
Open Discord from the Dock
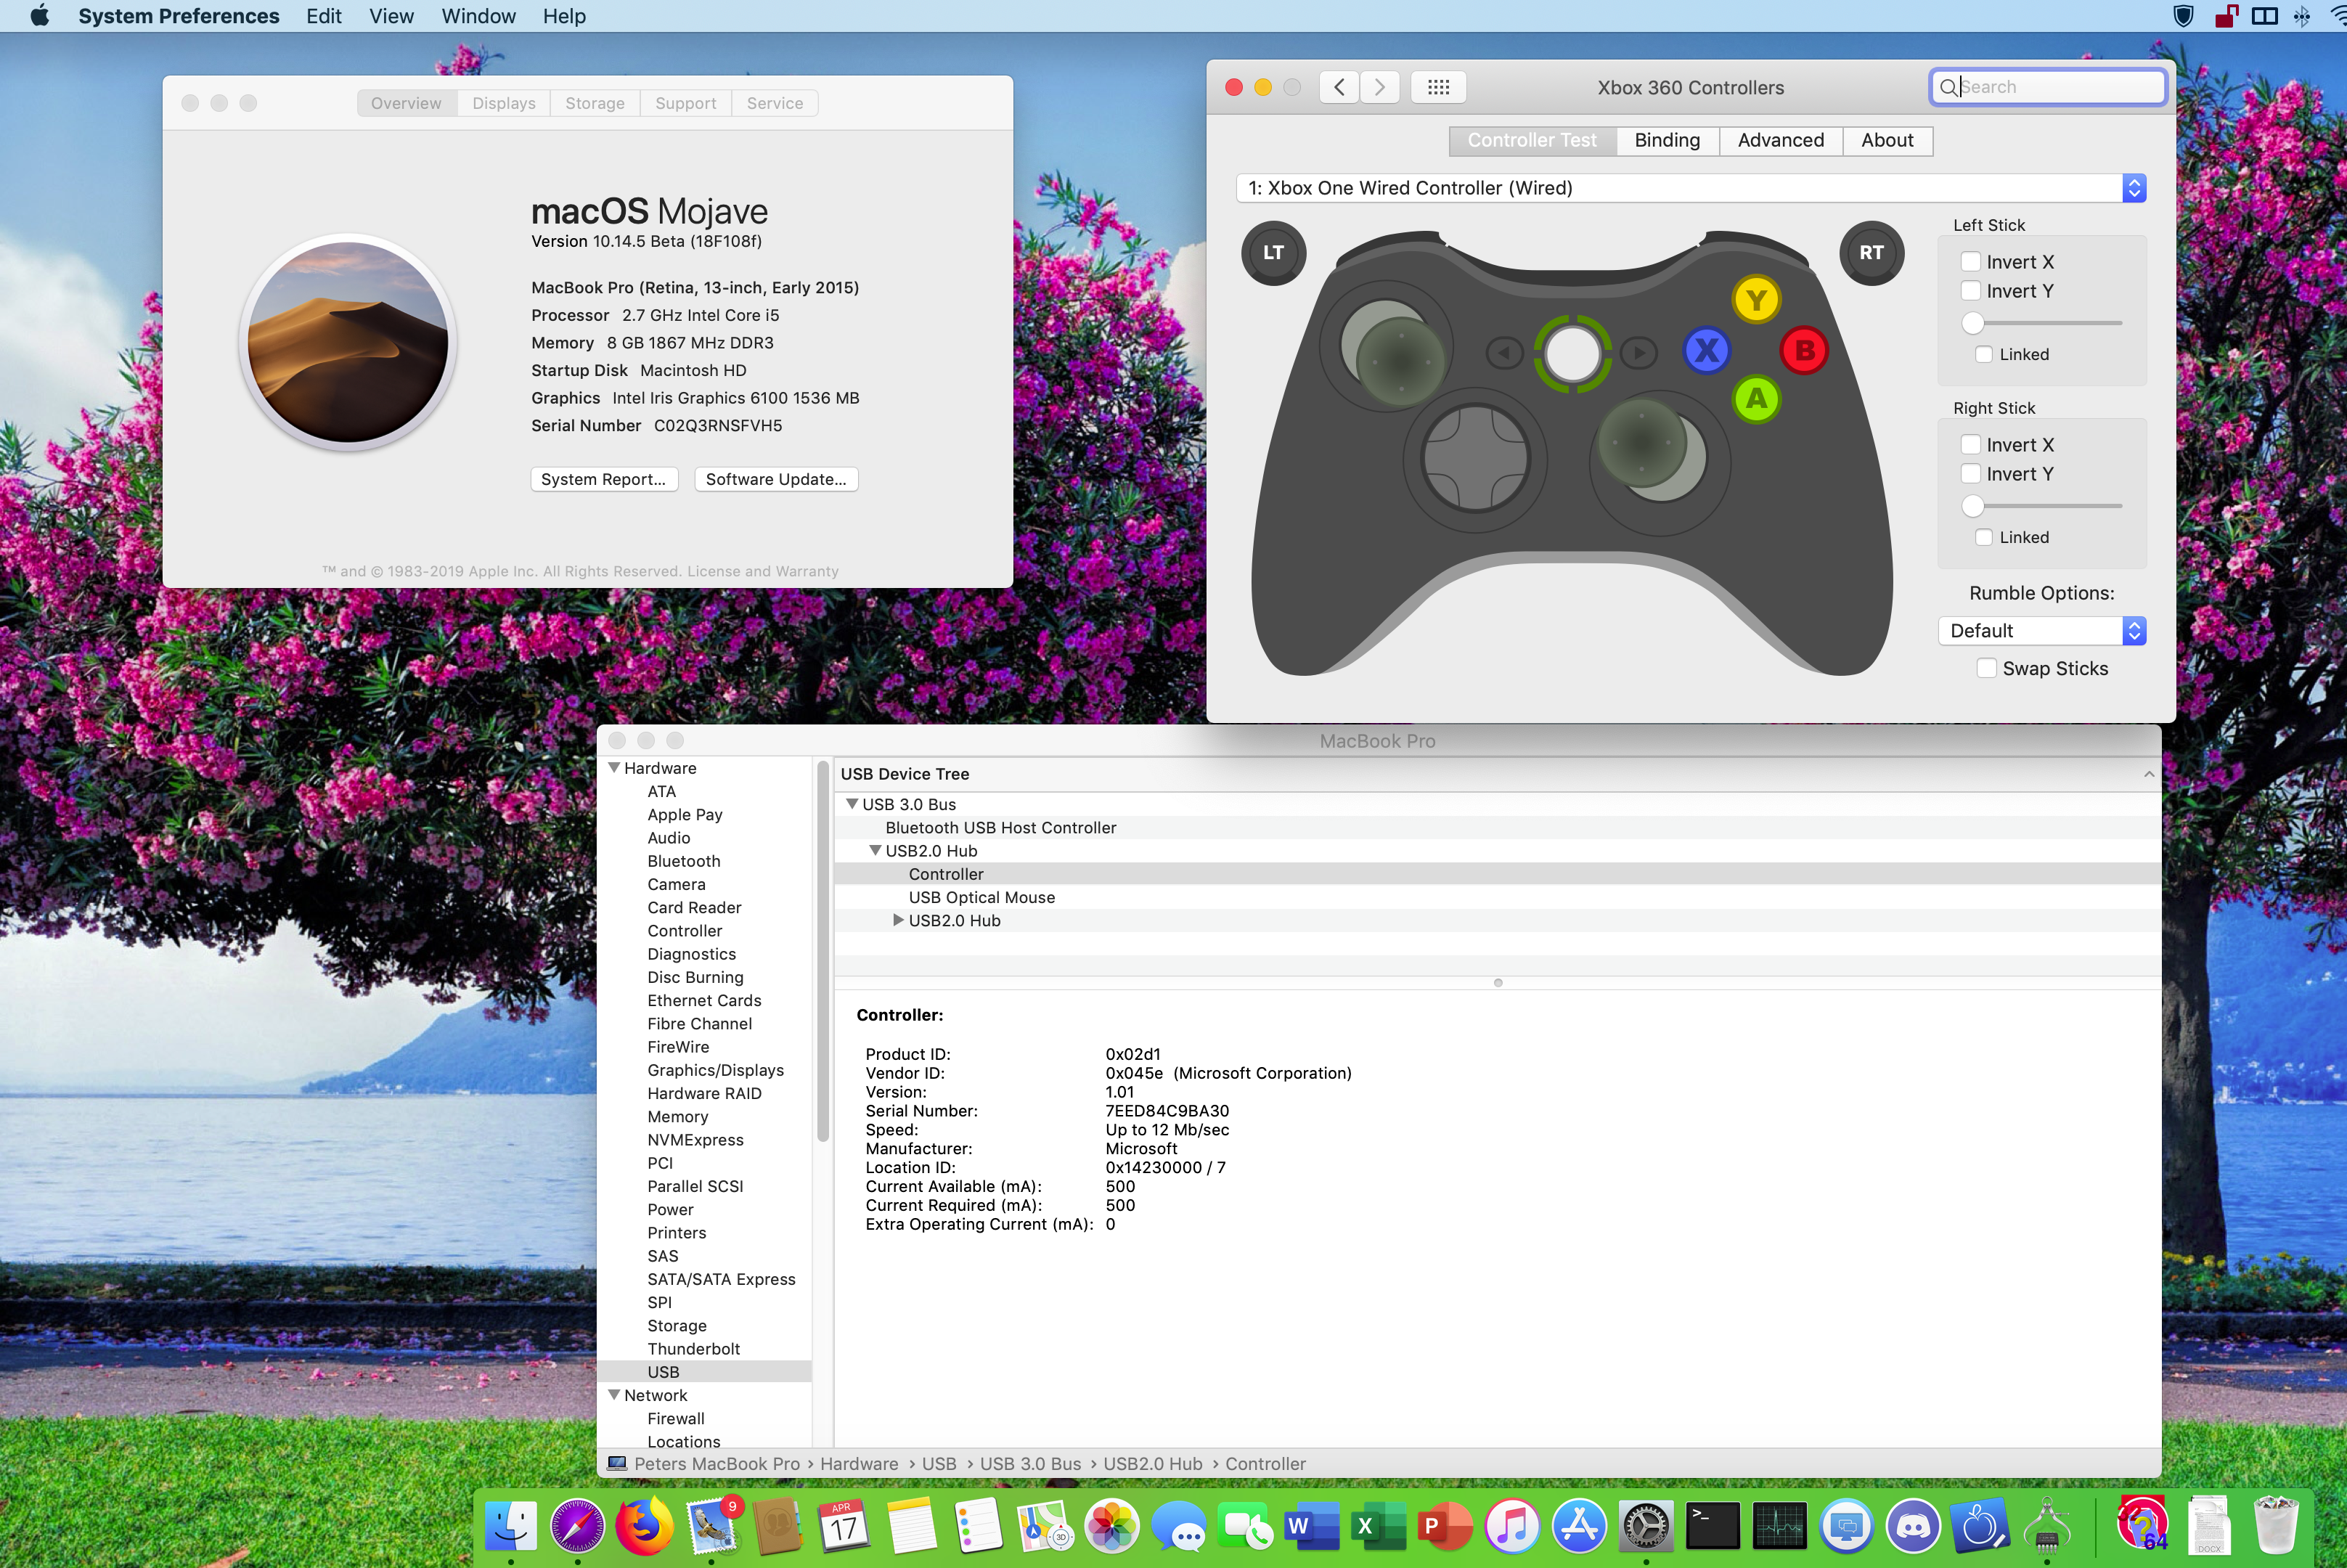[1913, 1526]
